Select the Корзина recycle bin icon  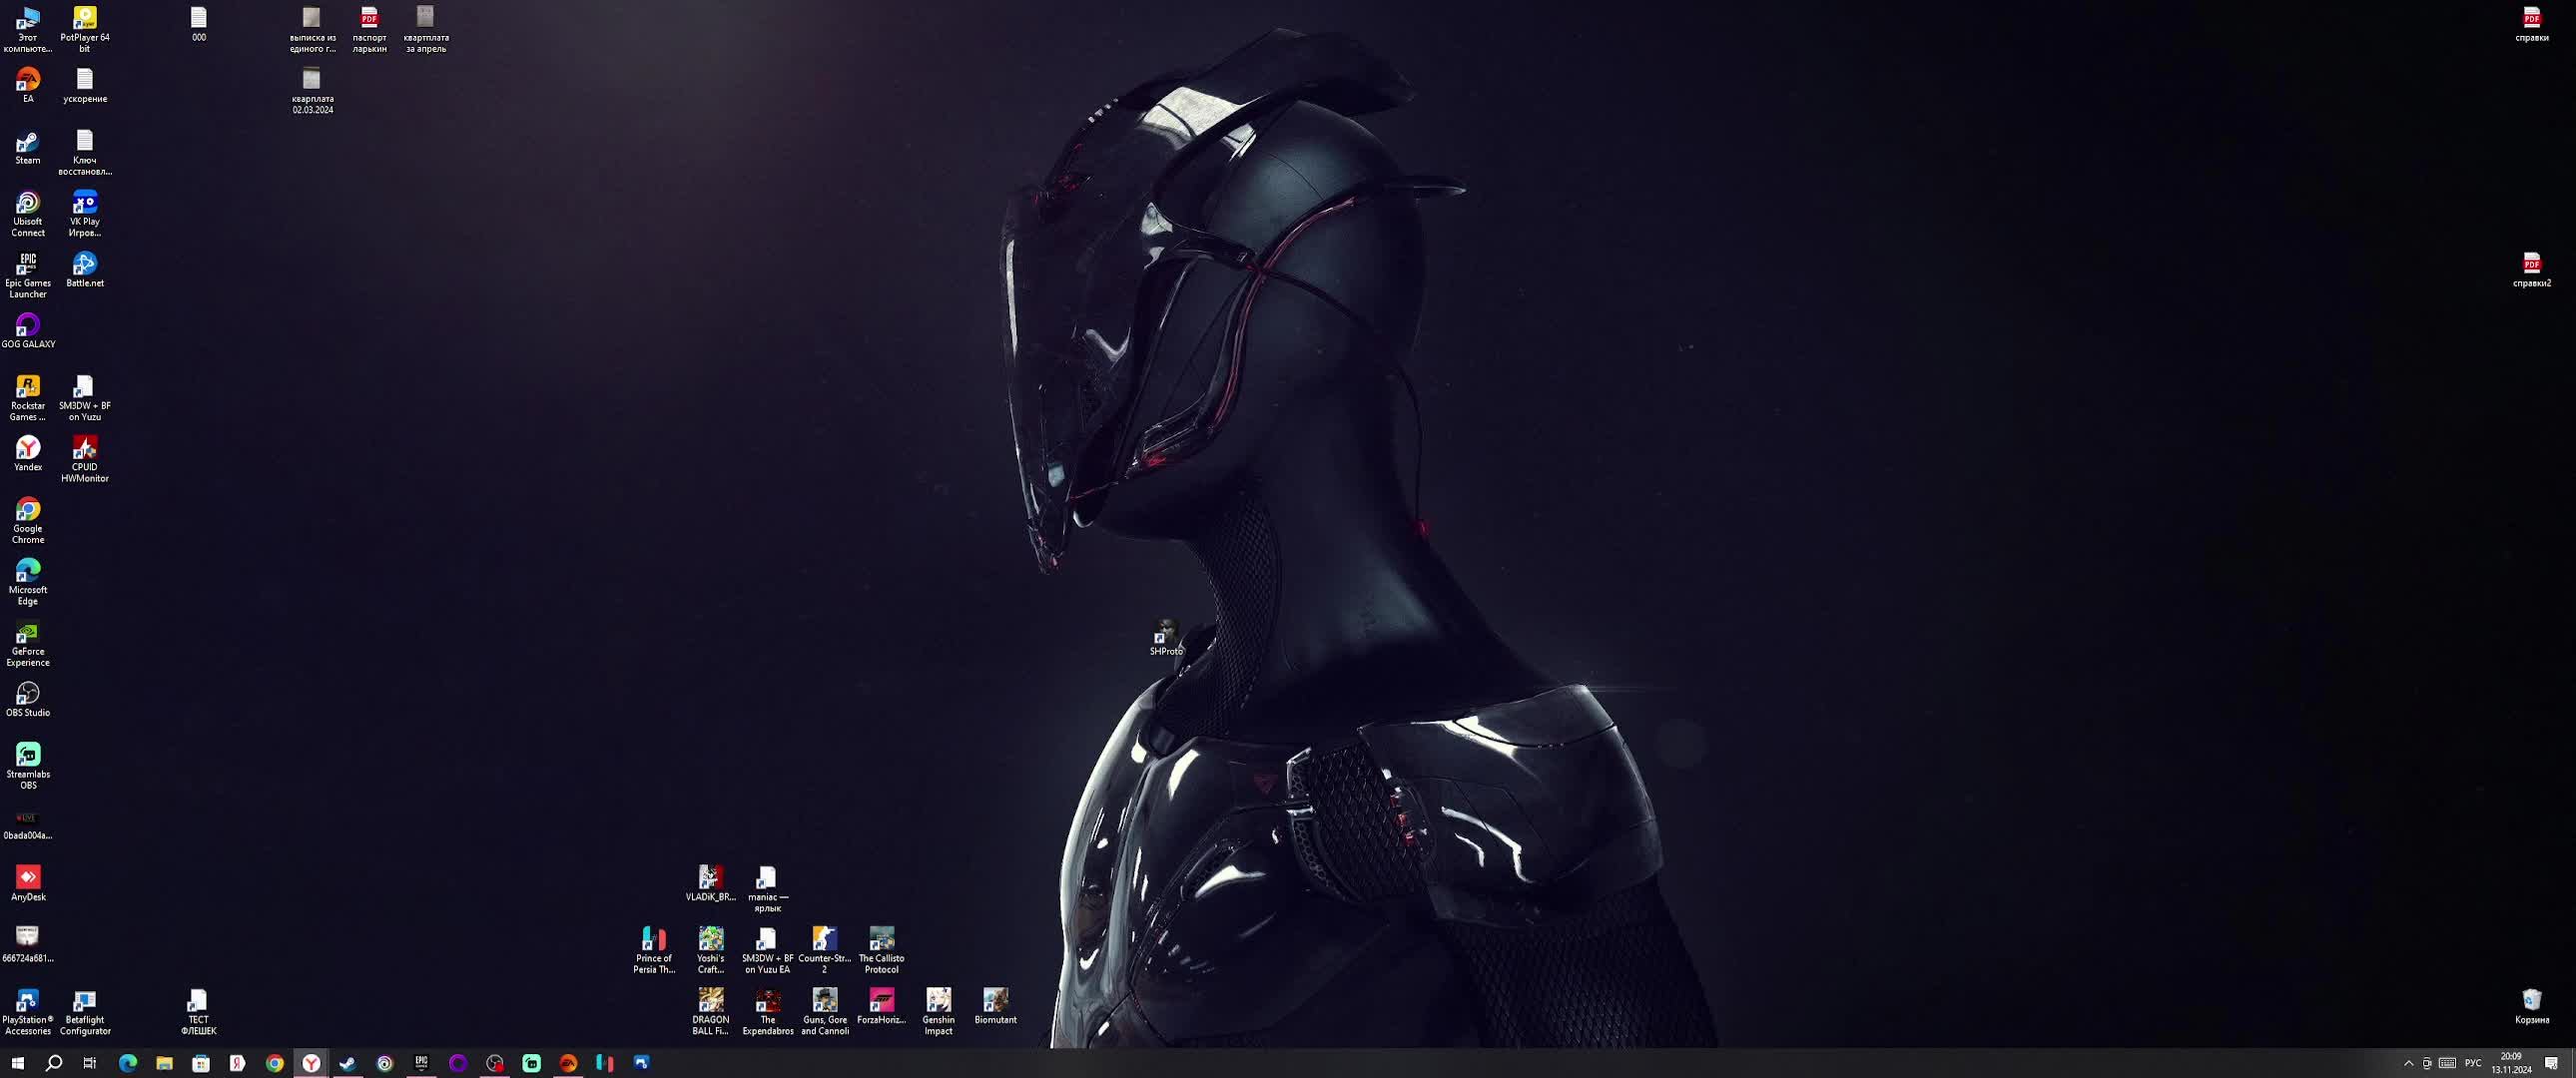[2532, 1007]
